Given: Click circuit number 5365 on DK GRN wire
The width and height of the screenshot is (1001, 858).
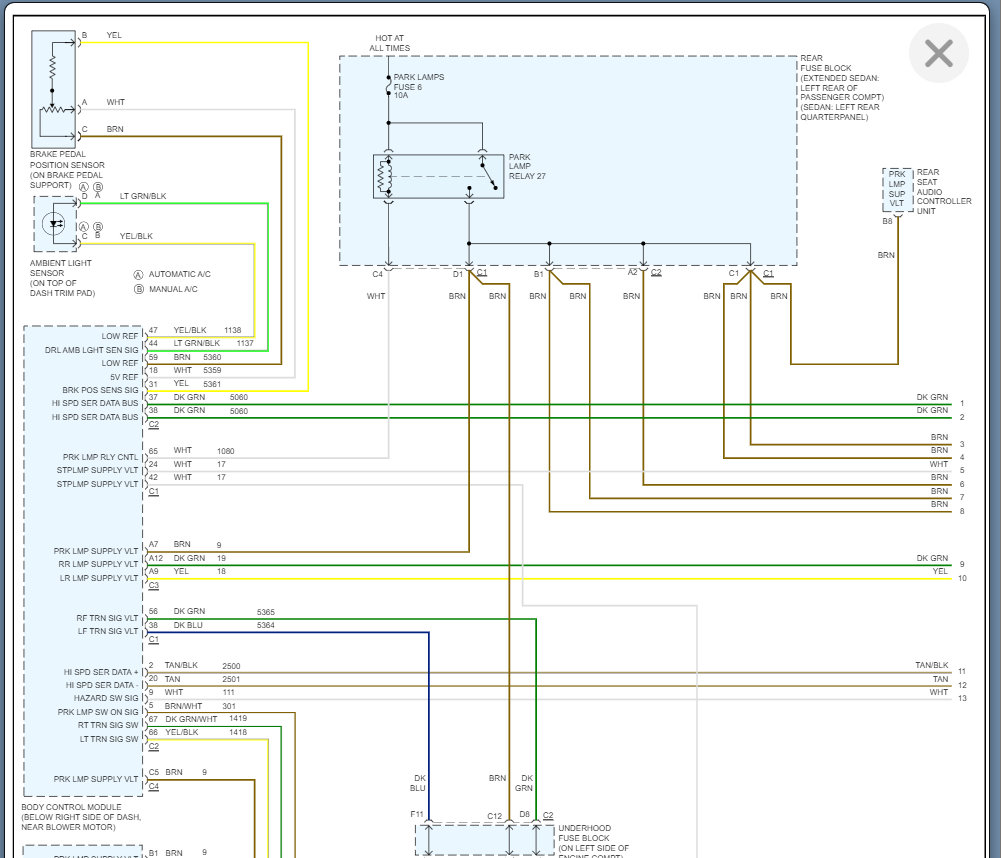Looking at the screenshot, I should [266, 612].
